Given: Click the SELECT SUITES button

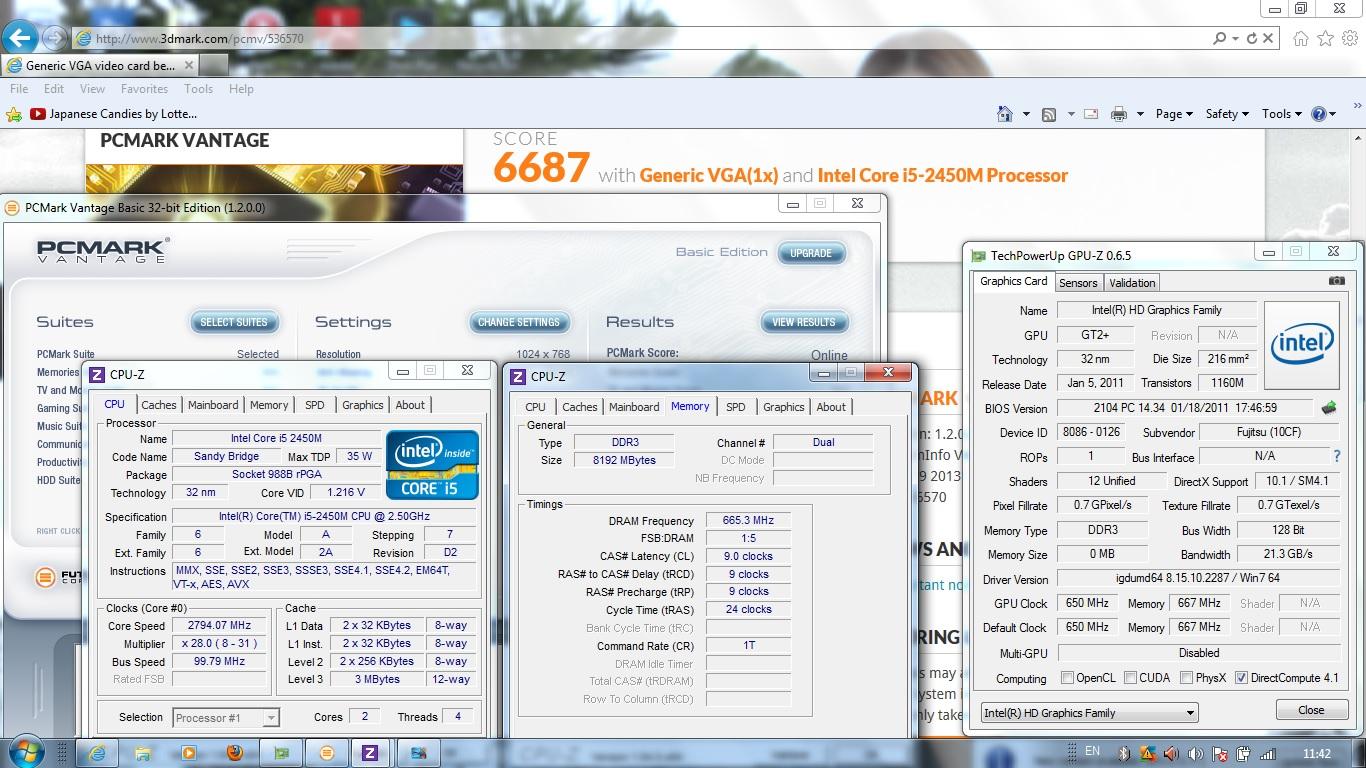Looking at the screenshot, I should [x=234, y=322].
